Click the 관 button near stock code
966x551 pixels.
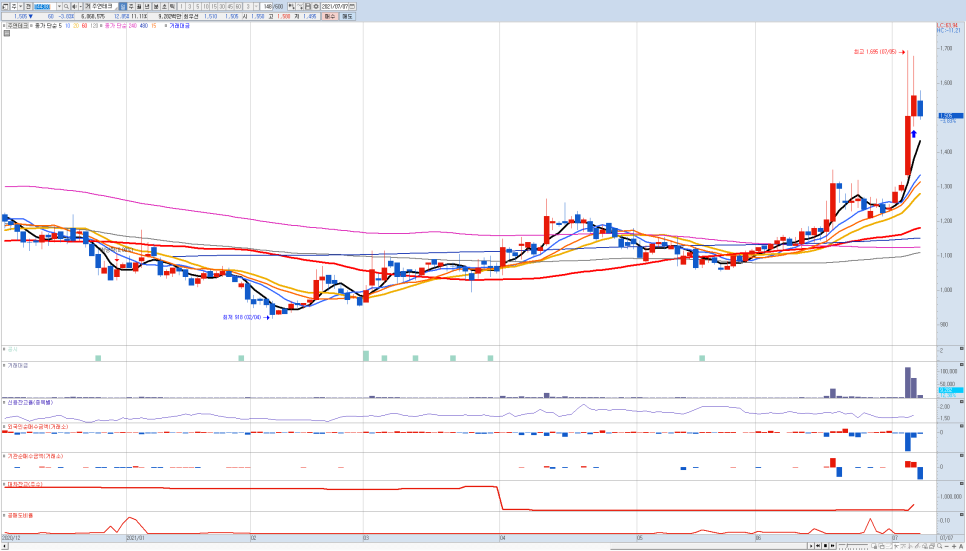click(28, 6)
